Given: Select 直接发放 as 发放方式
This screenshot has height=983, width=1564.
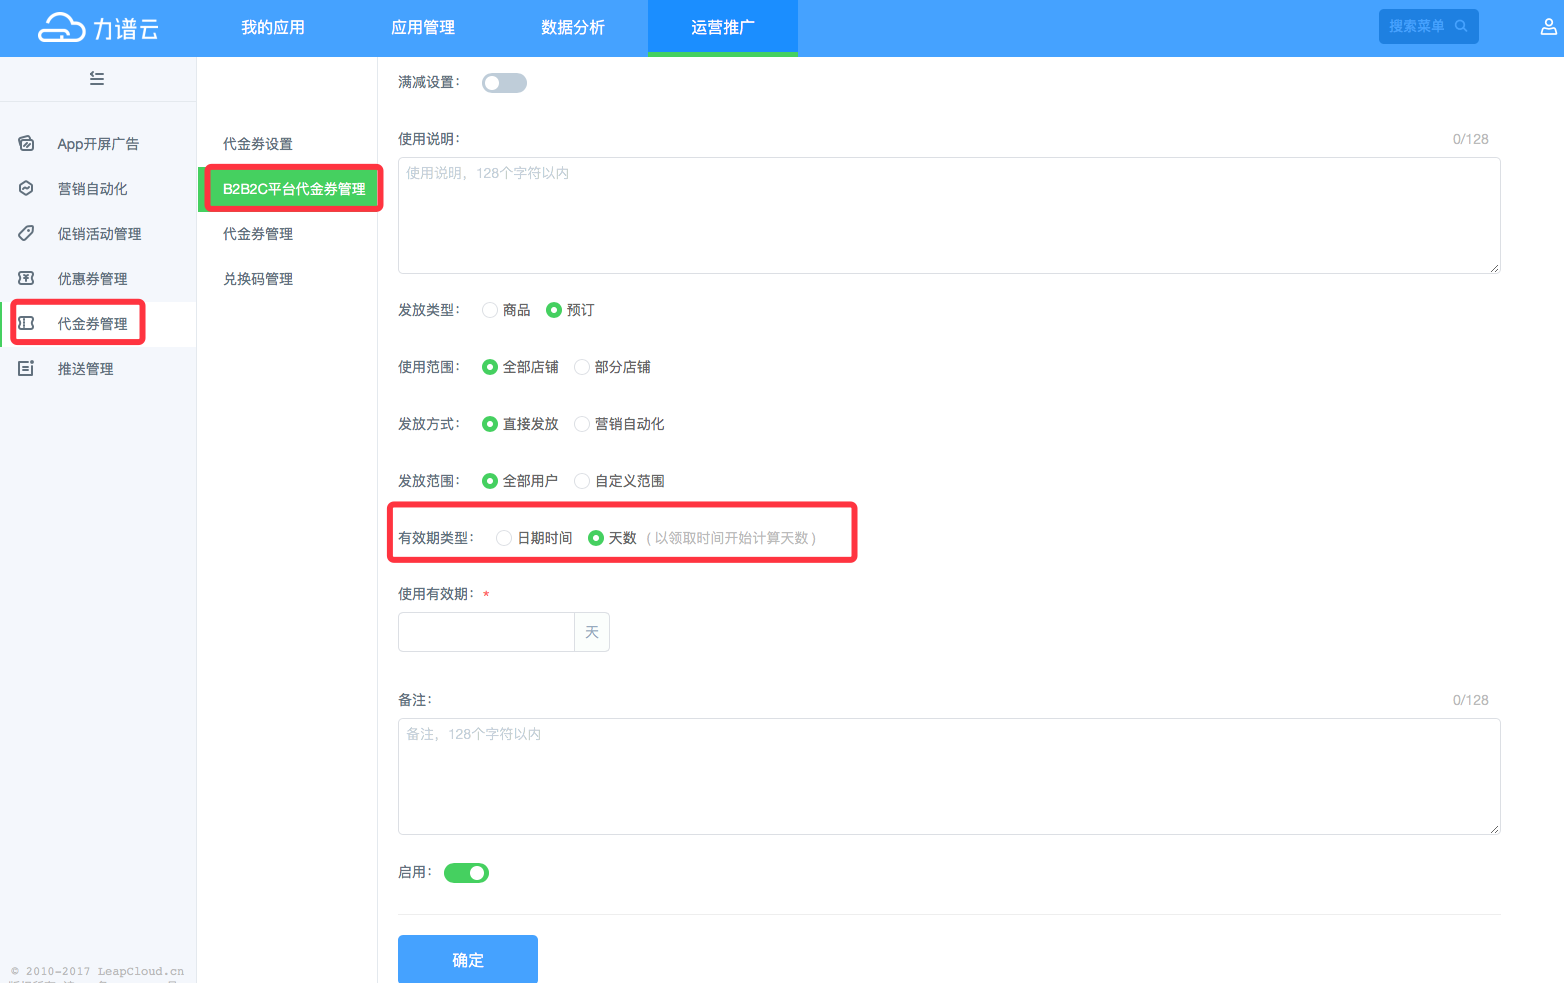Looking at the screenshot, I should 490,424.
